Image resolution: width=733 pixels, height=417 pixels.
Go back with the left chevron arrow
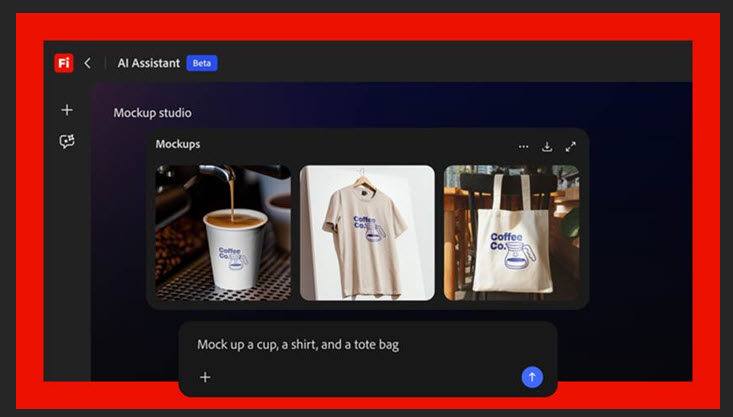87,63
